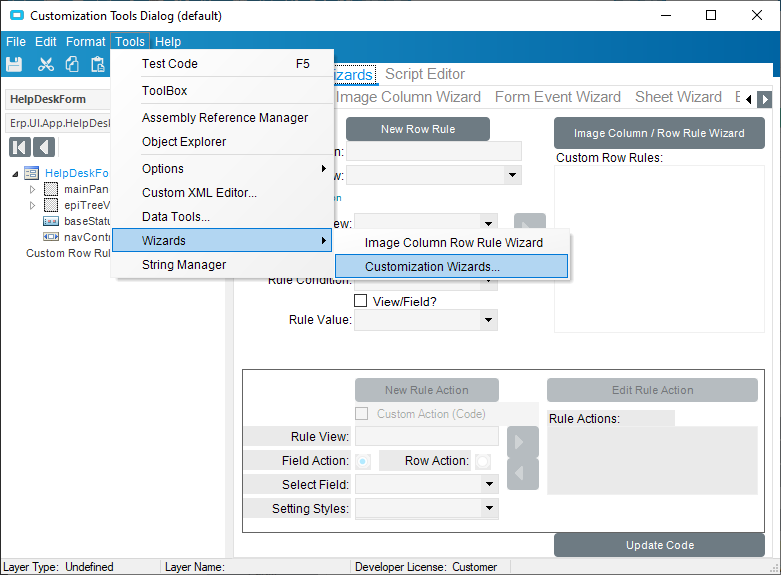
Task: Click the Rule Actions list area
Action: (652, 460)
